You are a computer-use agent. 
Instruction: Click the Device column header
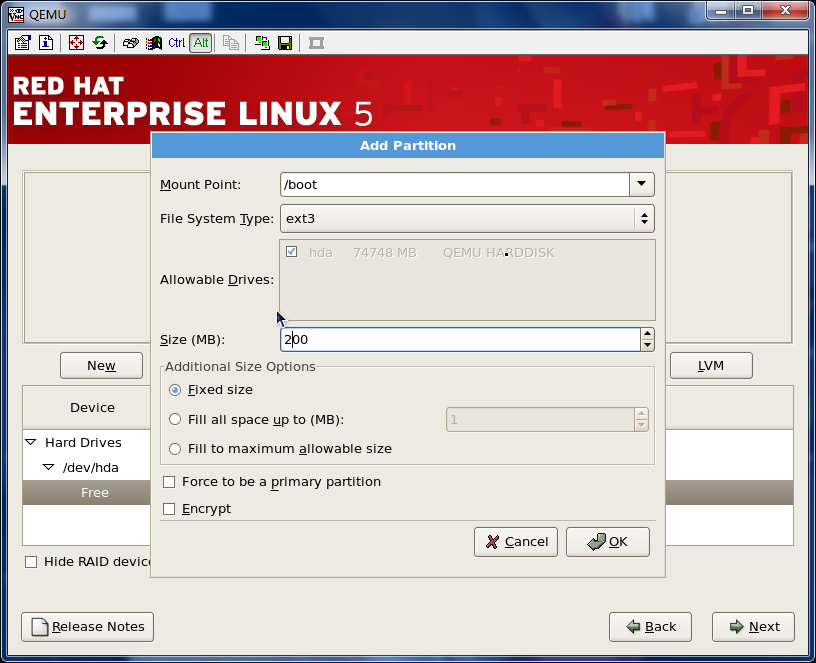pyautogui.click(x=92, y=407)
